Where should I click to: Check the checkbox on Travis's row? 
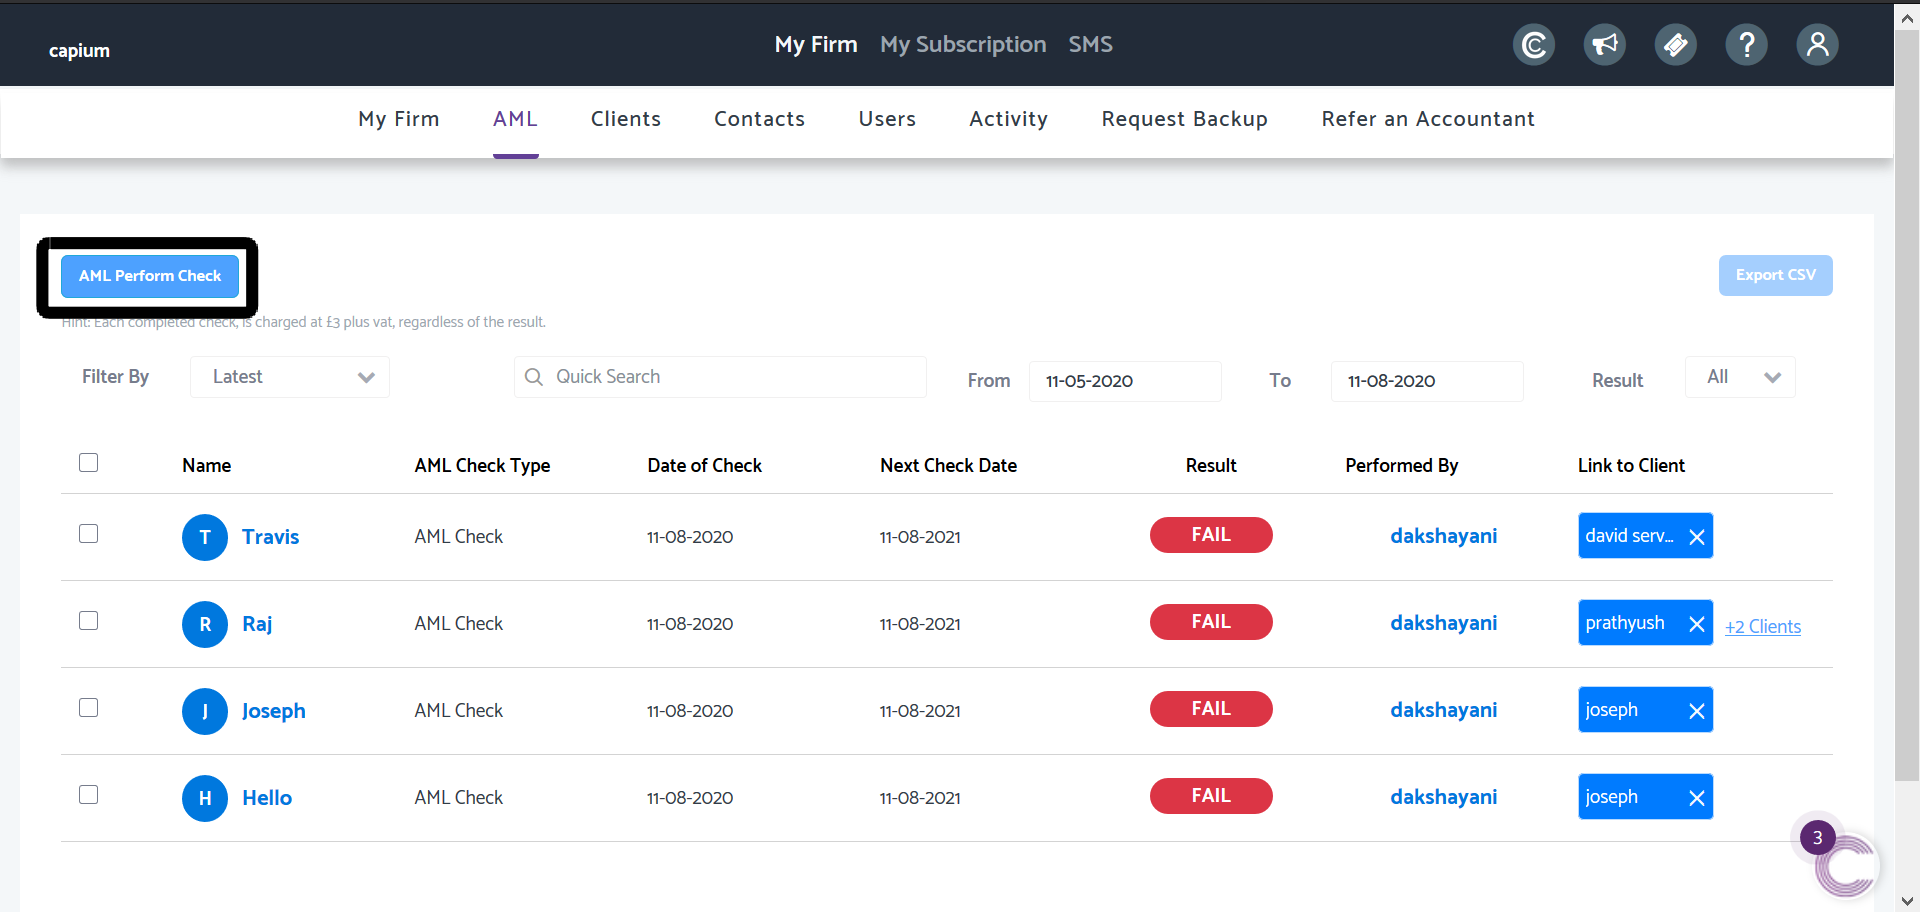click(x=88, y=533)
